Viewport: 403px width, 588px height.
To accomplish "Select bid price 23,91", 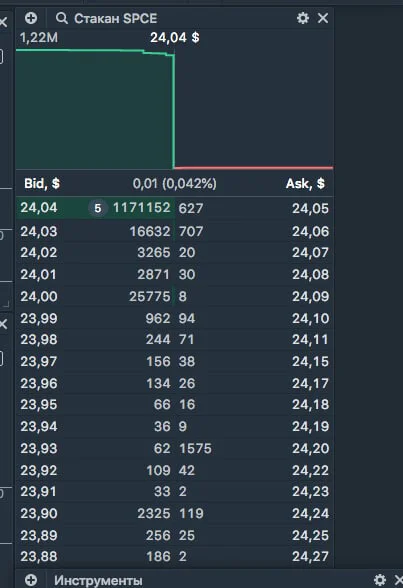I will pos(38,492).
